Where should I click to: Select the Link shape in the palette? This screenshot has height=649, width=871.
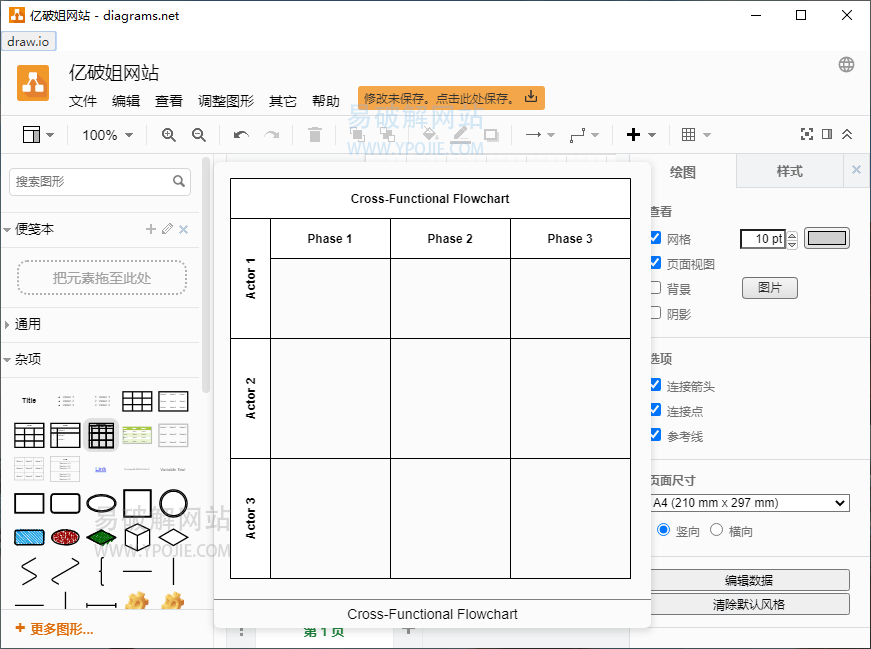click(x=101, y=470)
